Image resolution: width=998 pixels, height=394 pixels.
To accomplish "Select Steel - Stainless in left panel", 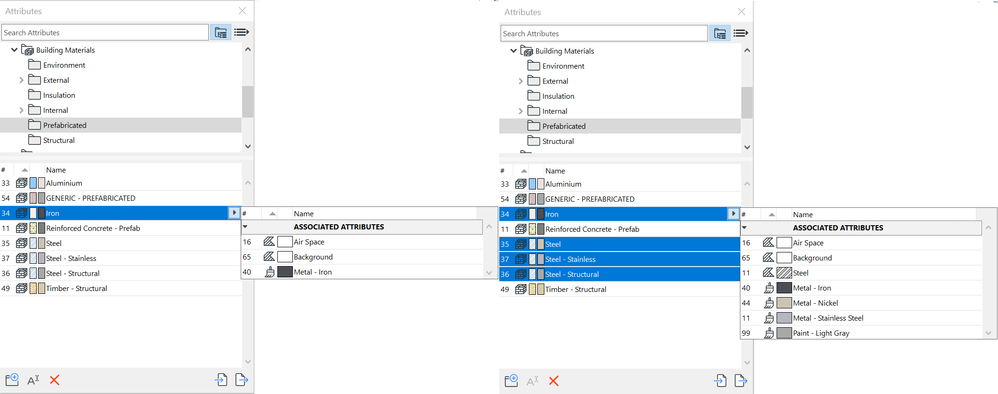I will pos(121,258).
